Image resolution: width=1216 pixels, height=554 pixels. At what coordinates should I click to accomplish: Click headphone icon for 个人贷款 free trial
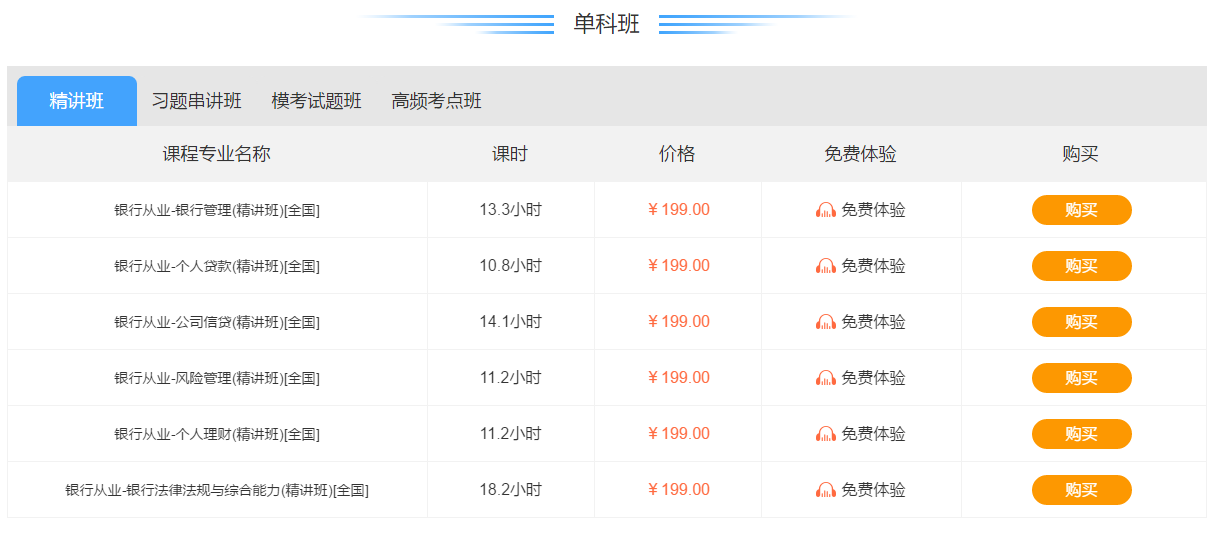(826, 266)
